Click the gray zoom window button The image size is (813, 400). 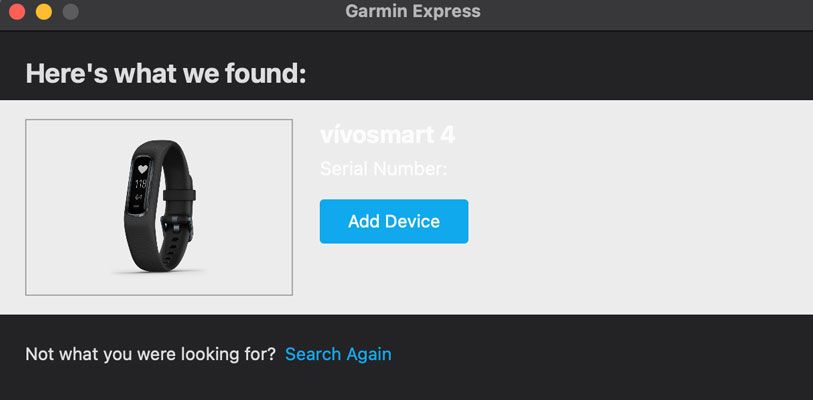(x=69, y=12)
